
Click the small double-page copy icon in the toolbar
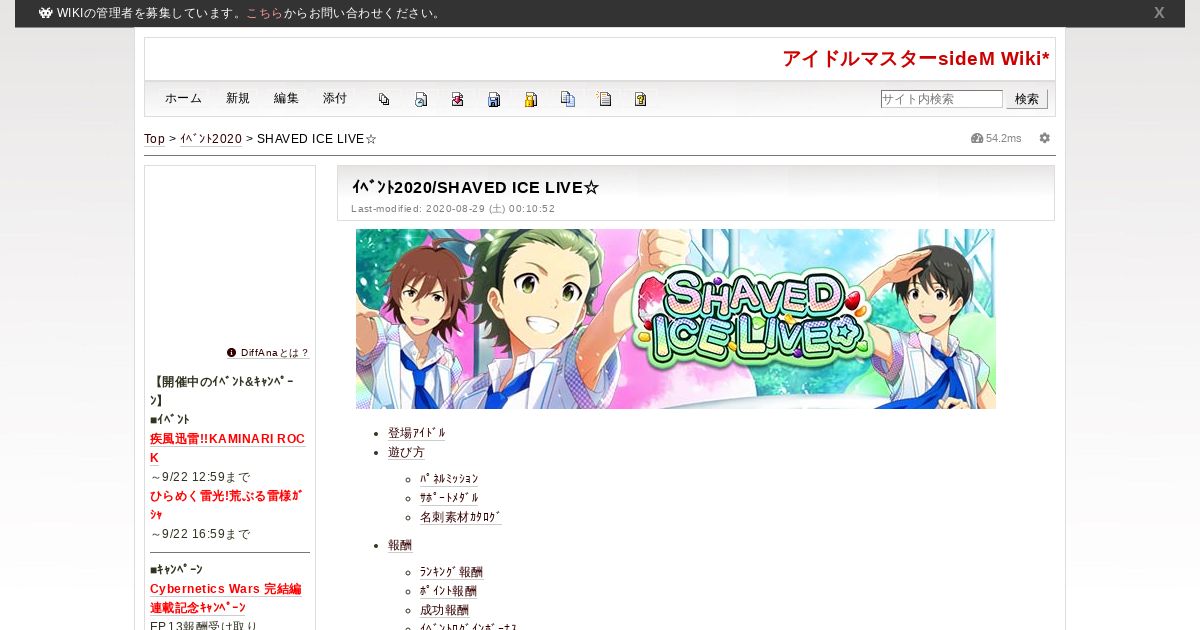[x=384, y=99]
